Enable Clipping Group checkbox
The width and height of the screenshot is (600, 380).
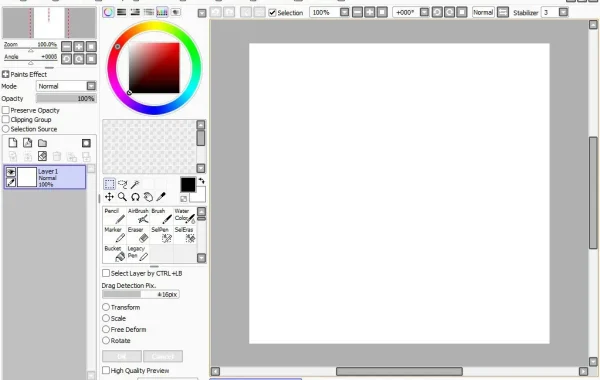click(6, 119)
